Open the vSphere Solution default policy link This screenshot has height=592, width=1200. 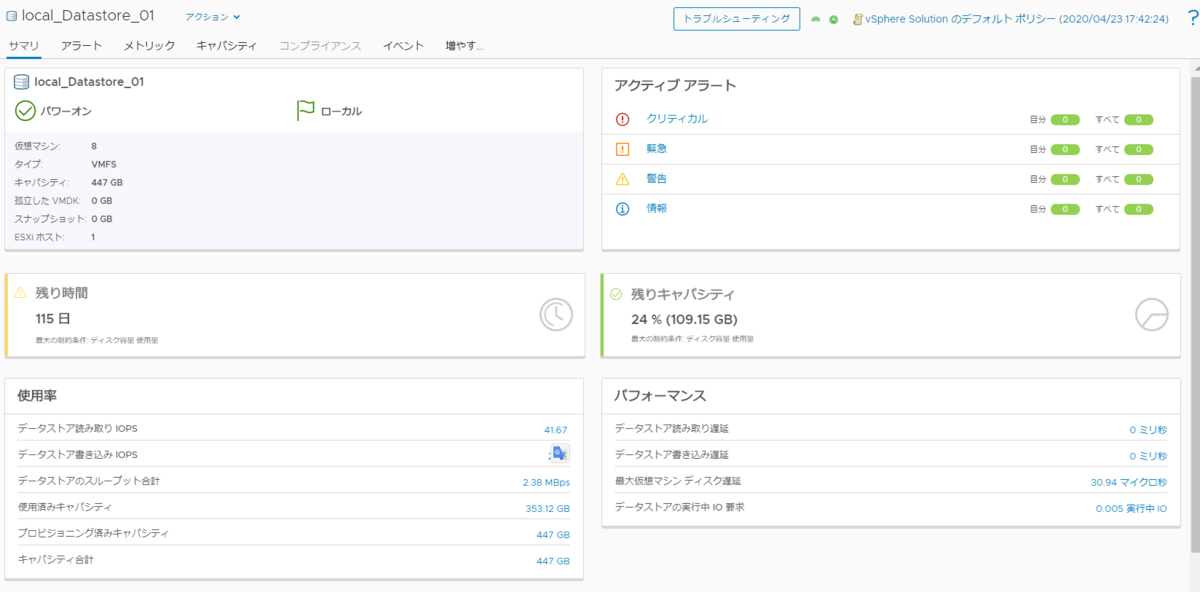point(1016,19)
